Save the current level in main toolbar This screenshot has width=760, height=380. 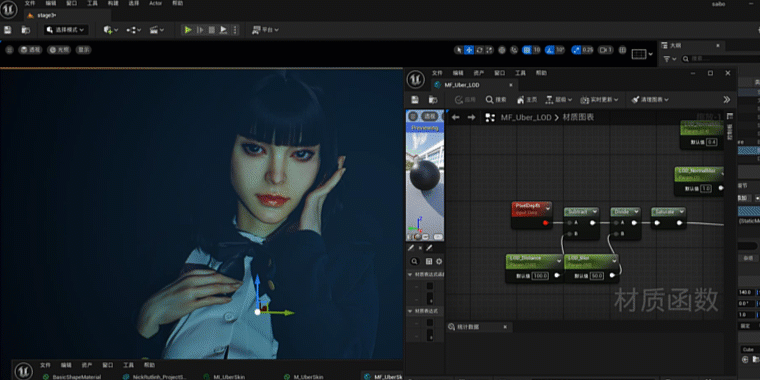coord(8,30)
